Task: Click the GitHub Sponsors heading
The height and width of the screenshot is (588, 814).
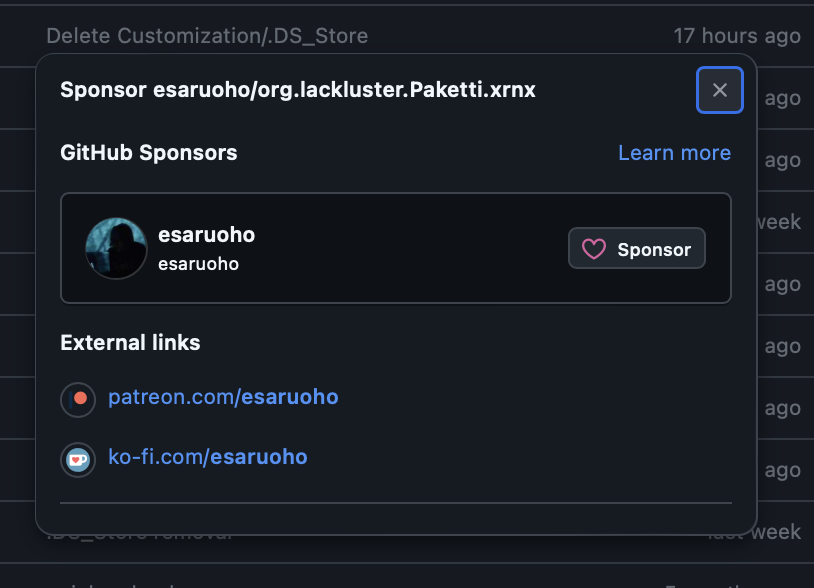Action: coord(149,153)
